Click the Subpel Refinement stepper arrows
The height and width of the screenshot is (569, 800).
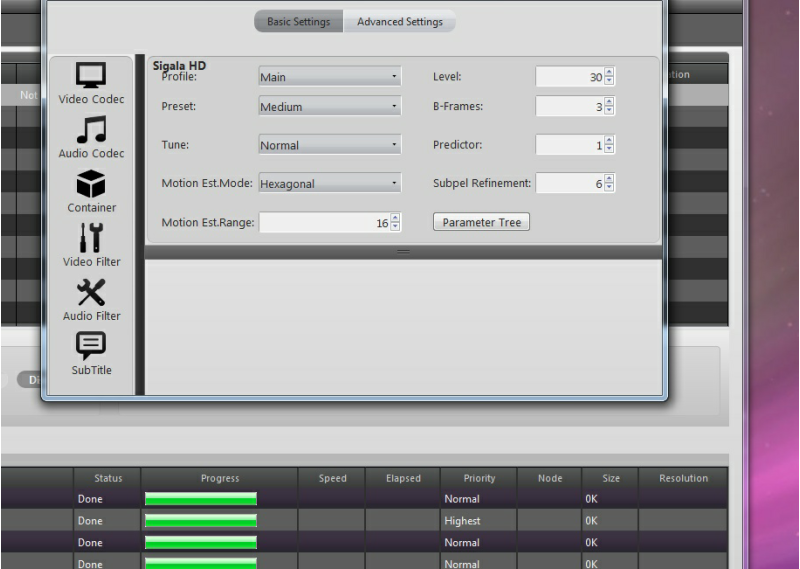[x=610, y=184]
